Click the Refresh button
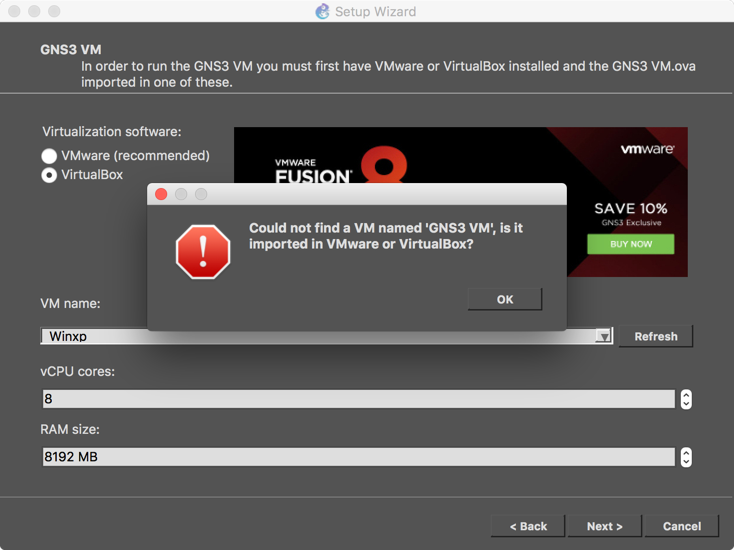Image resolution: width=734 pixels, height=550 pixels. point(655,336)
